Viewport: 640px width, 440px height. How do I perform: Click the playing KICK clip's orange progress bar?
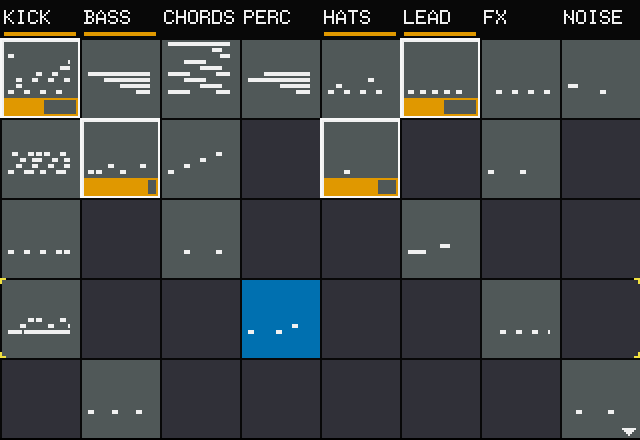(40, 107)
